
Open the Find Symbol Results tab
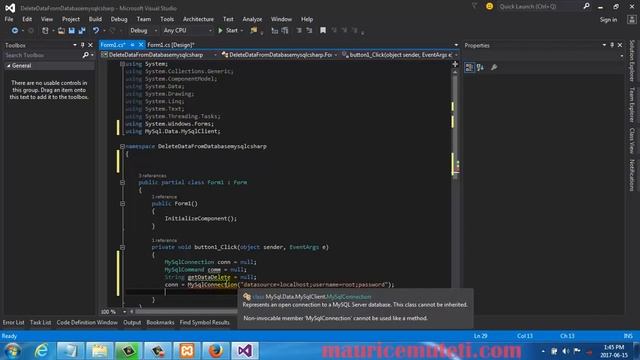pyautogui.click(x=204, y=322)
